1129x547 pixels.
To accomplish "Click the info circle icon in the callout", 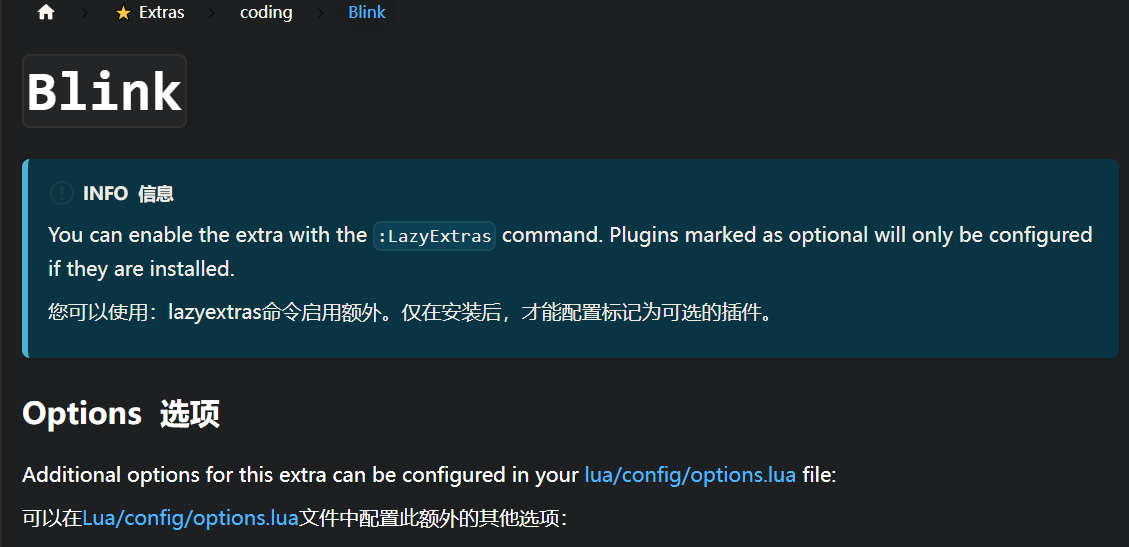I will coord(62,193).
